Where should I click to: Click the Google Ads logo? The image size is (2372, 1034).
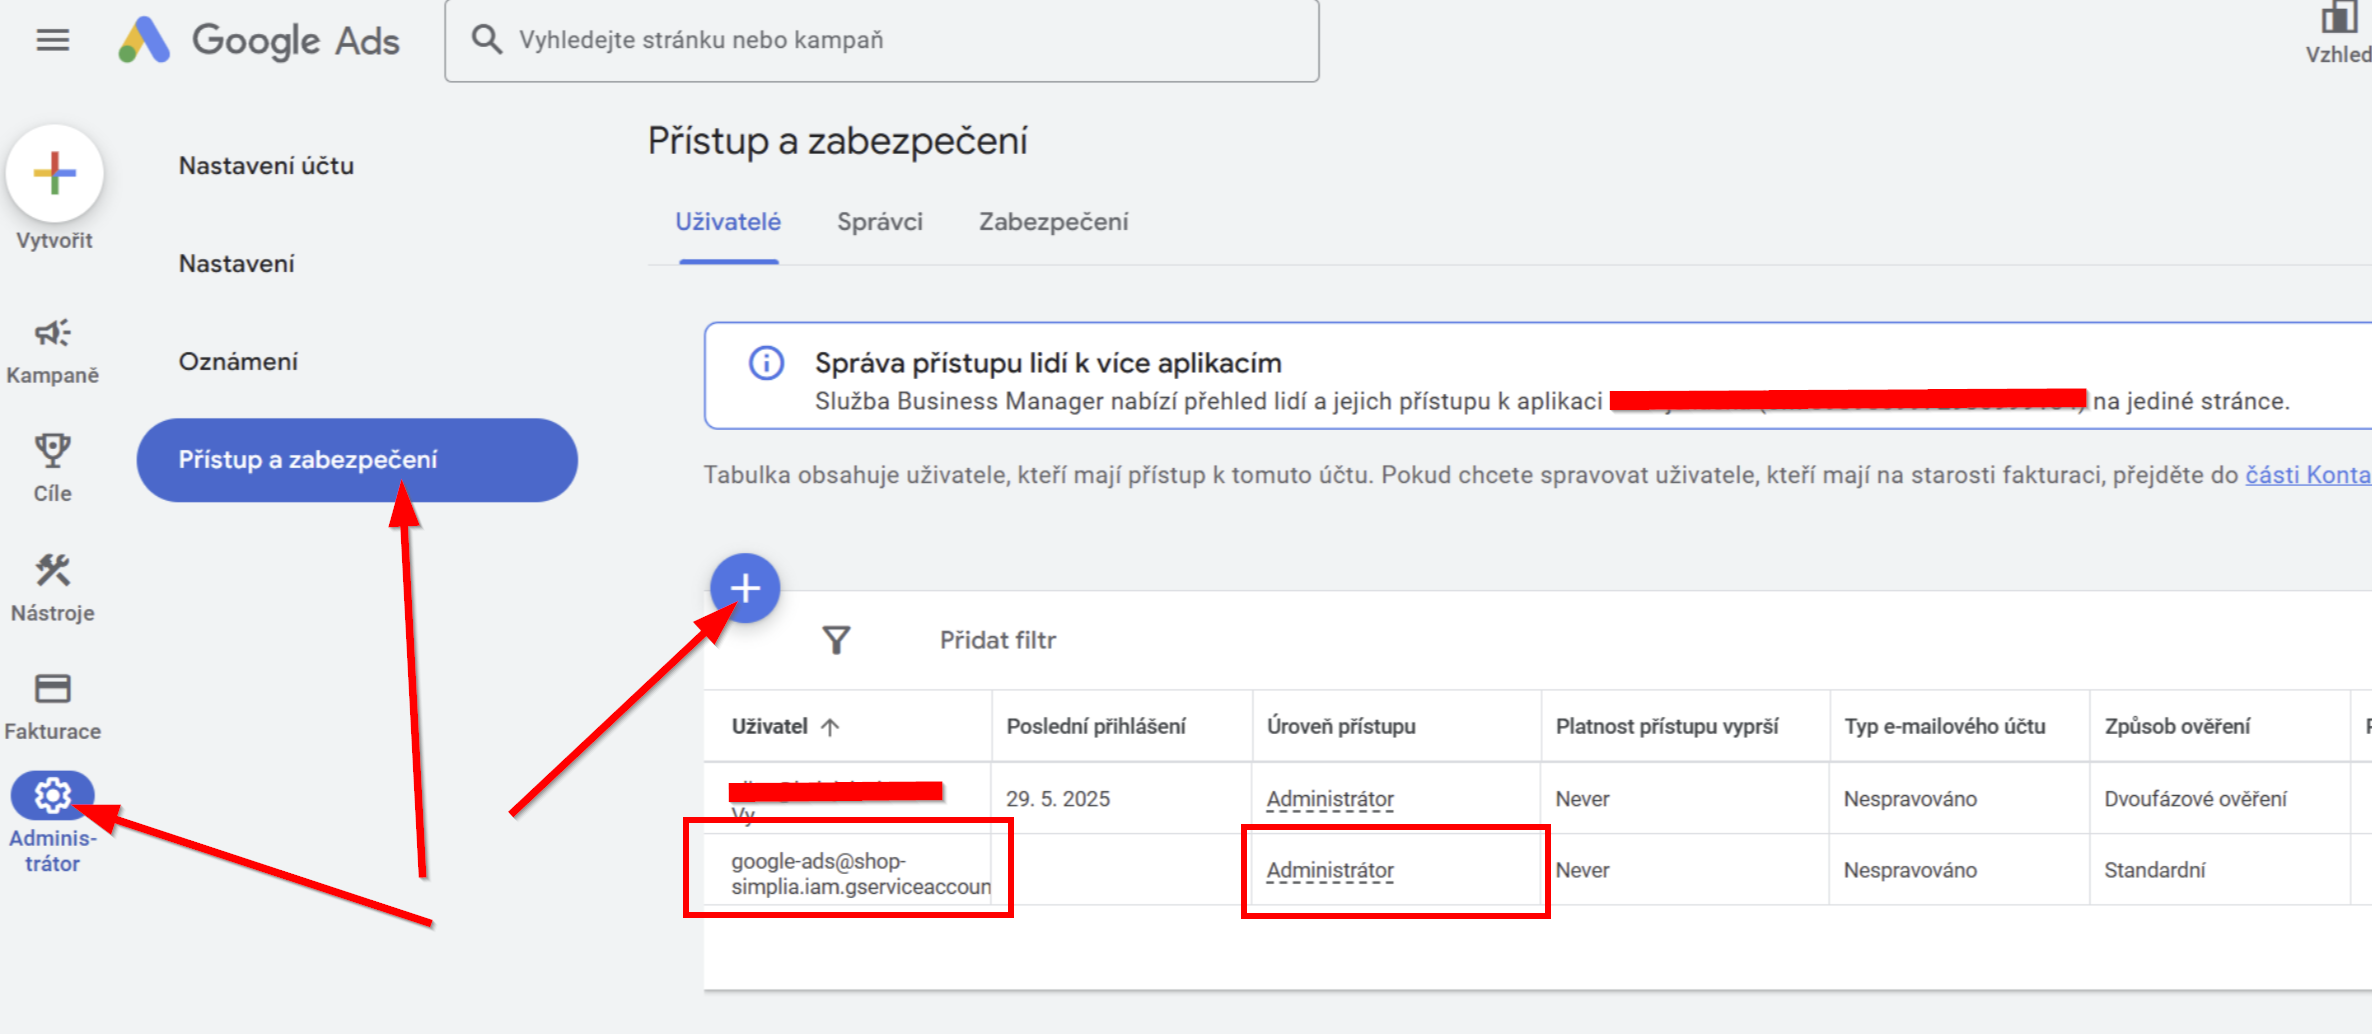(259, 40)
